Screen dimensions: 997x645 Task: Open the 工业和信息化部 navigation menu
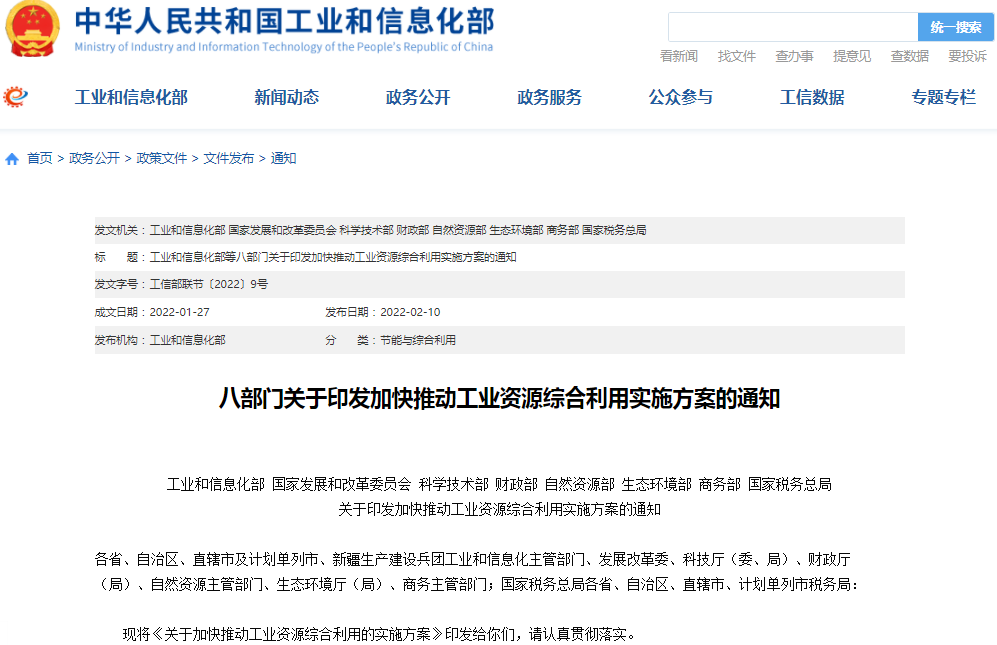(x=131, y=97)
